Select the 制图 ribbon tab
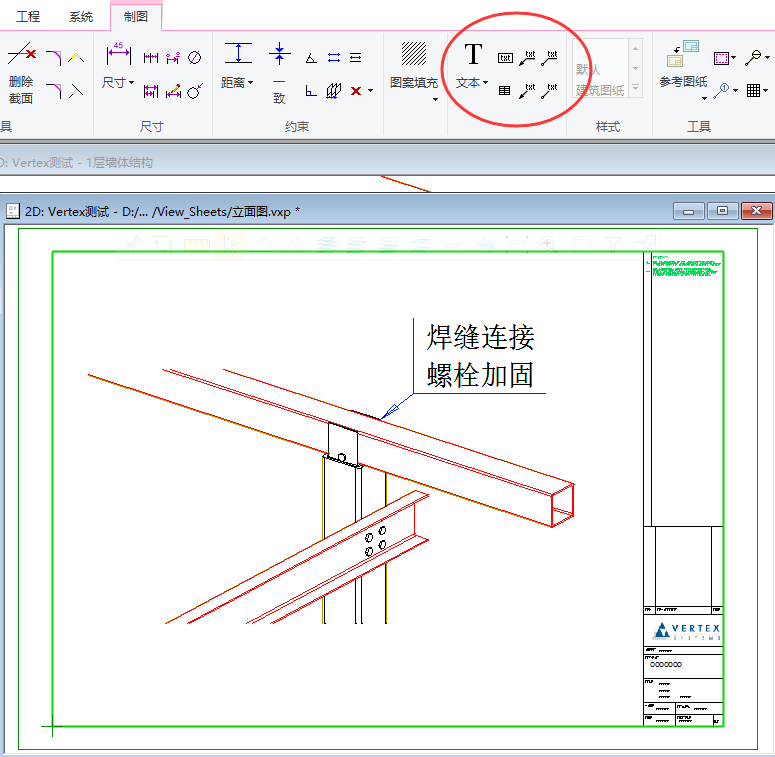The image size is (775, 757). point(136,17)
